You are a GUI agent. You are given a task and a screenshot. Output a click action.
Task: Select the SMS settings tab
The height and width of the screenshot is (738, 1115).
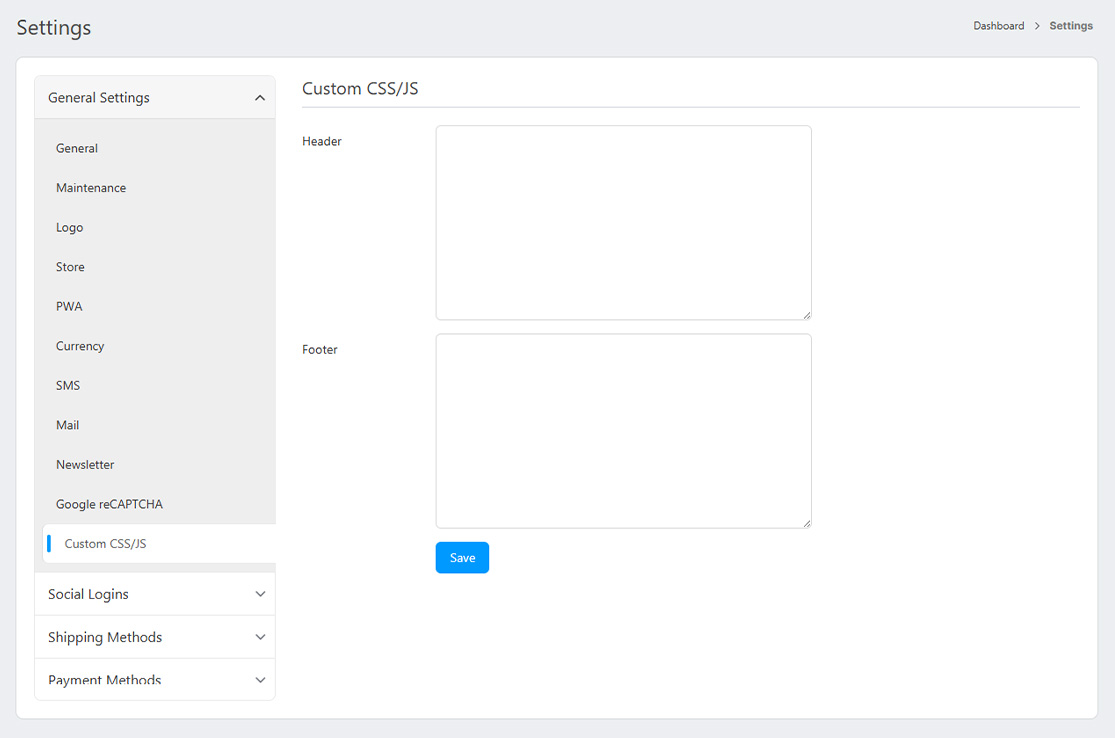[68, 385]
